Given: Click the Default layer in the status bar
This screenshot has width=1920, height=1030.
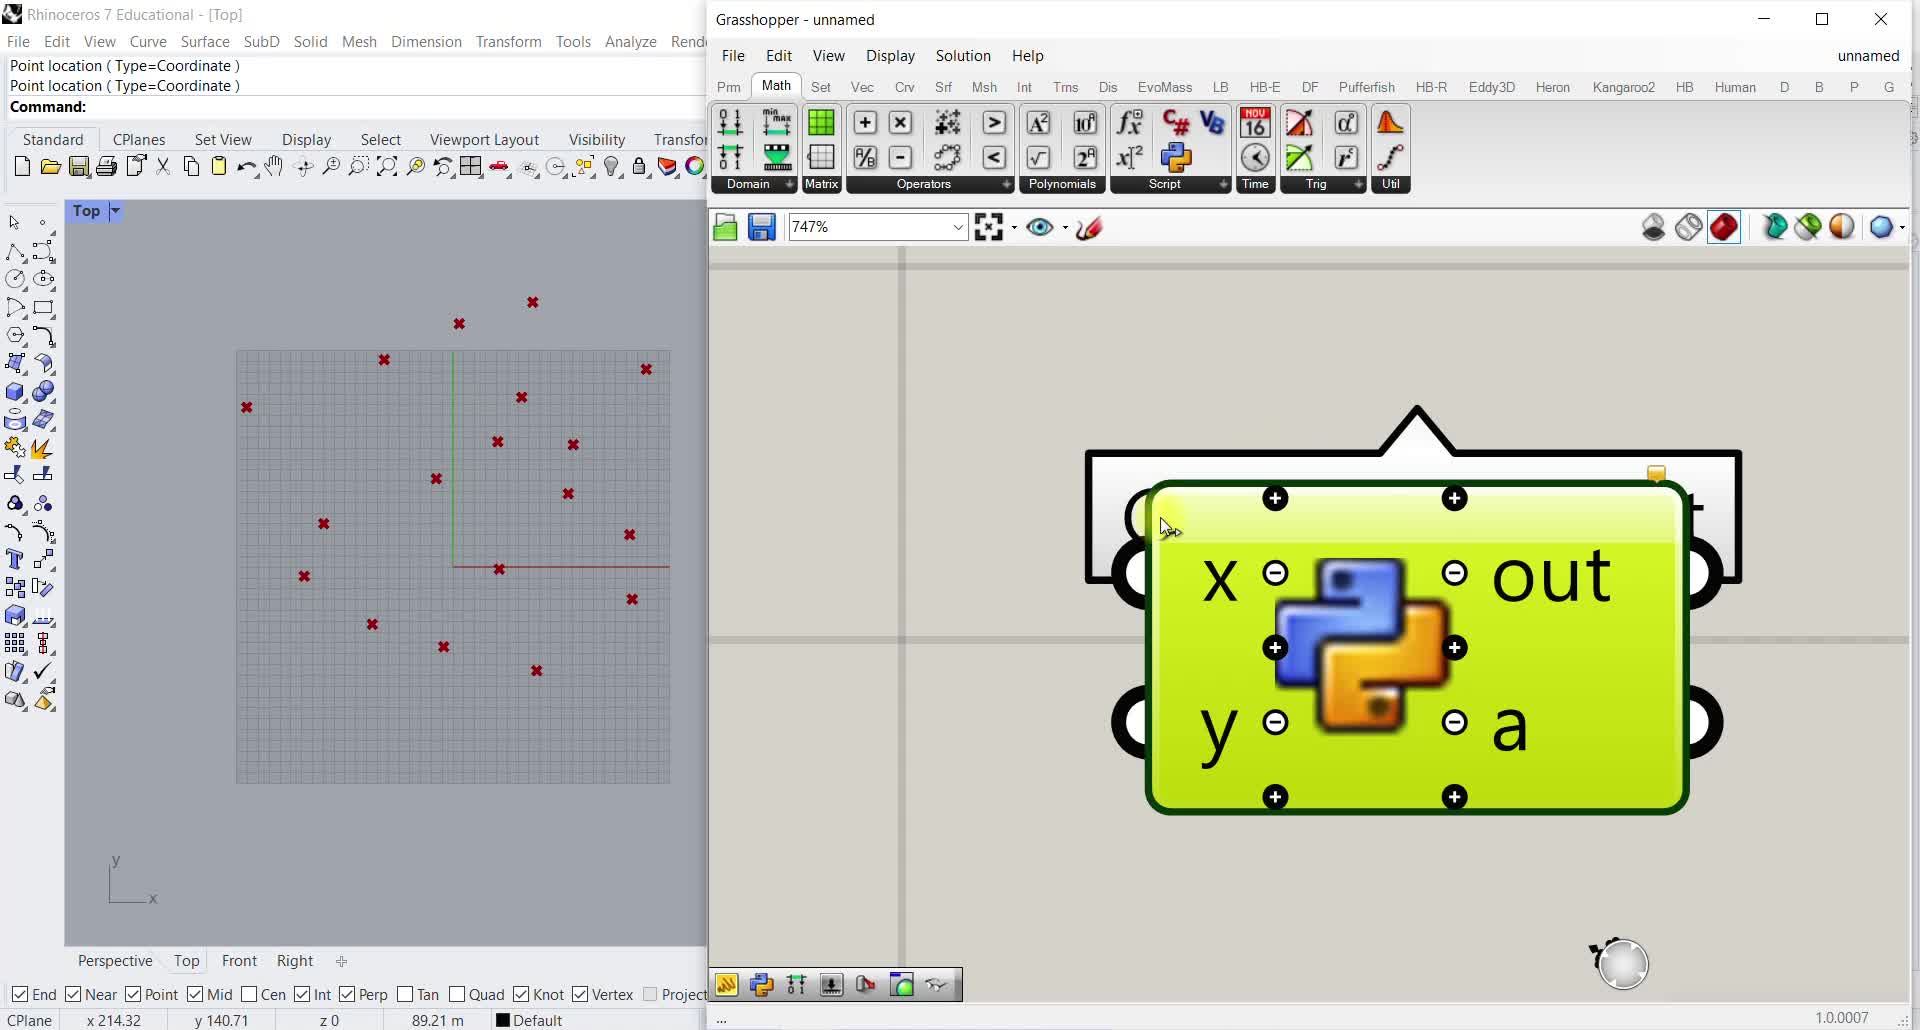Looking at the screenshot, I should 530,1020.
